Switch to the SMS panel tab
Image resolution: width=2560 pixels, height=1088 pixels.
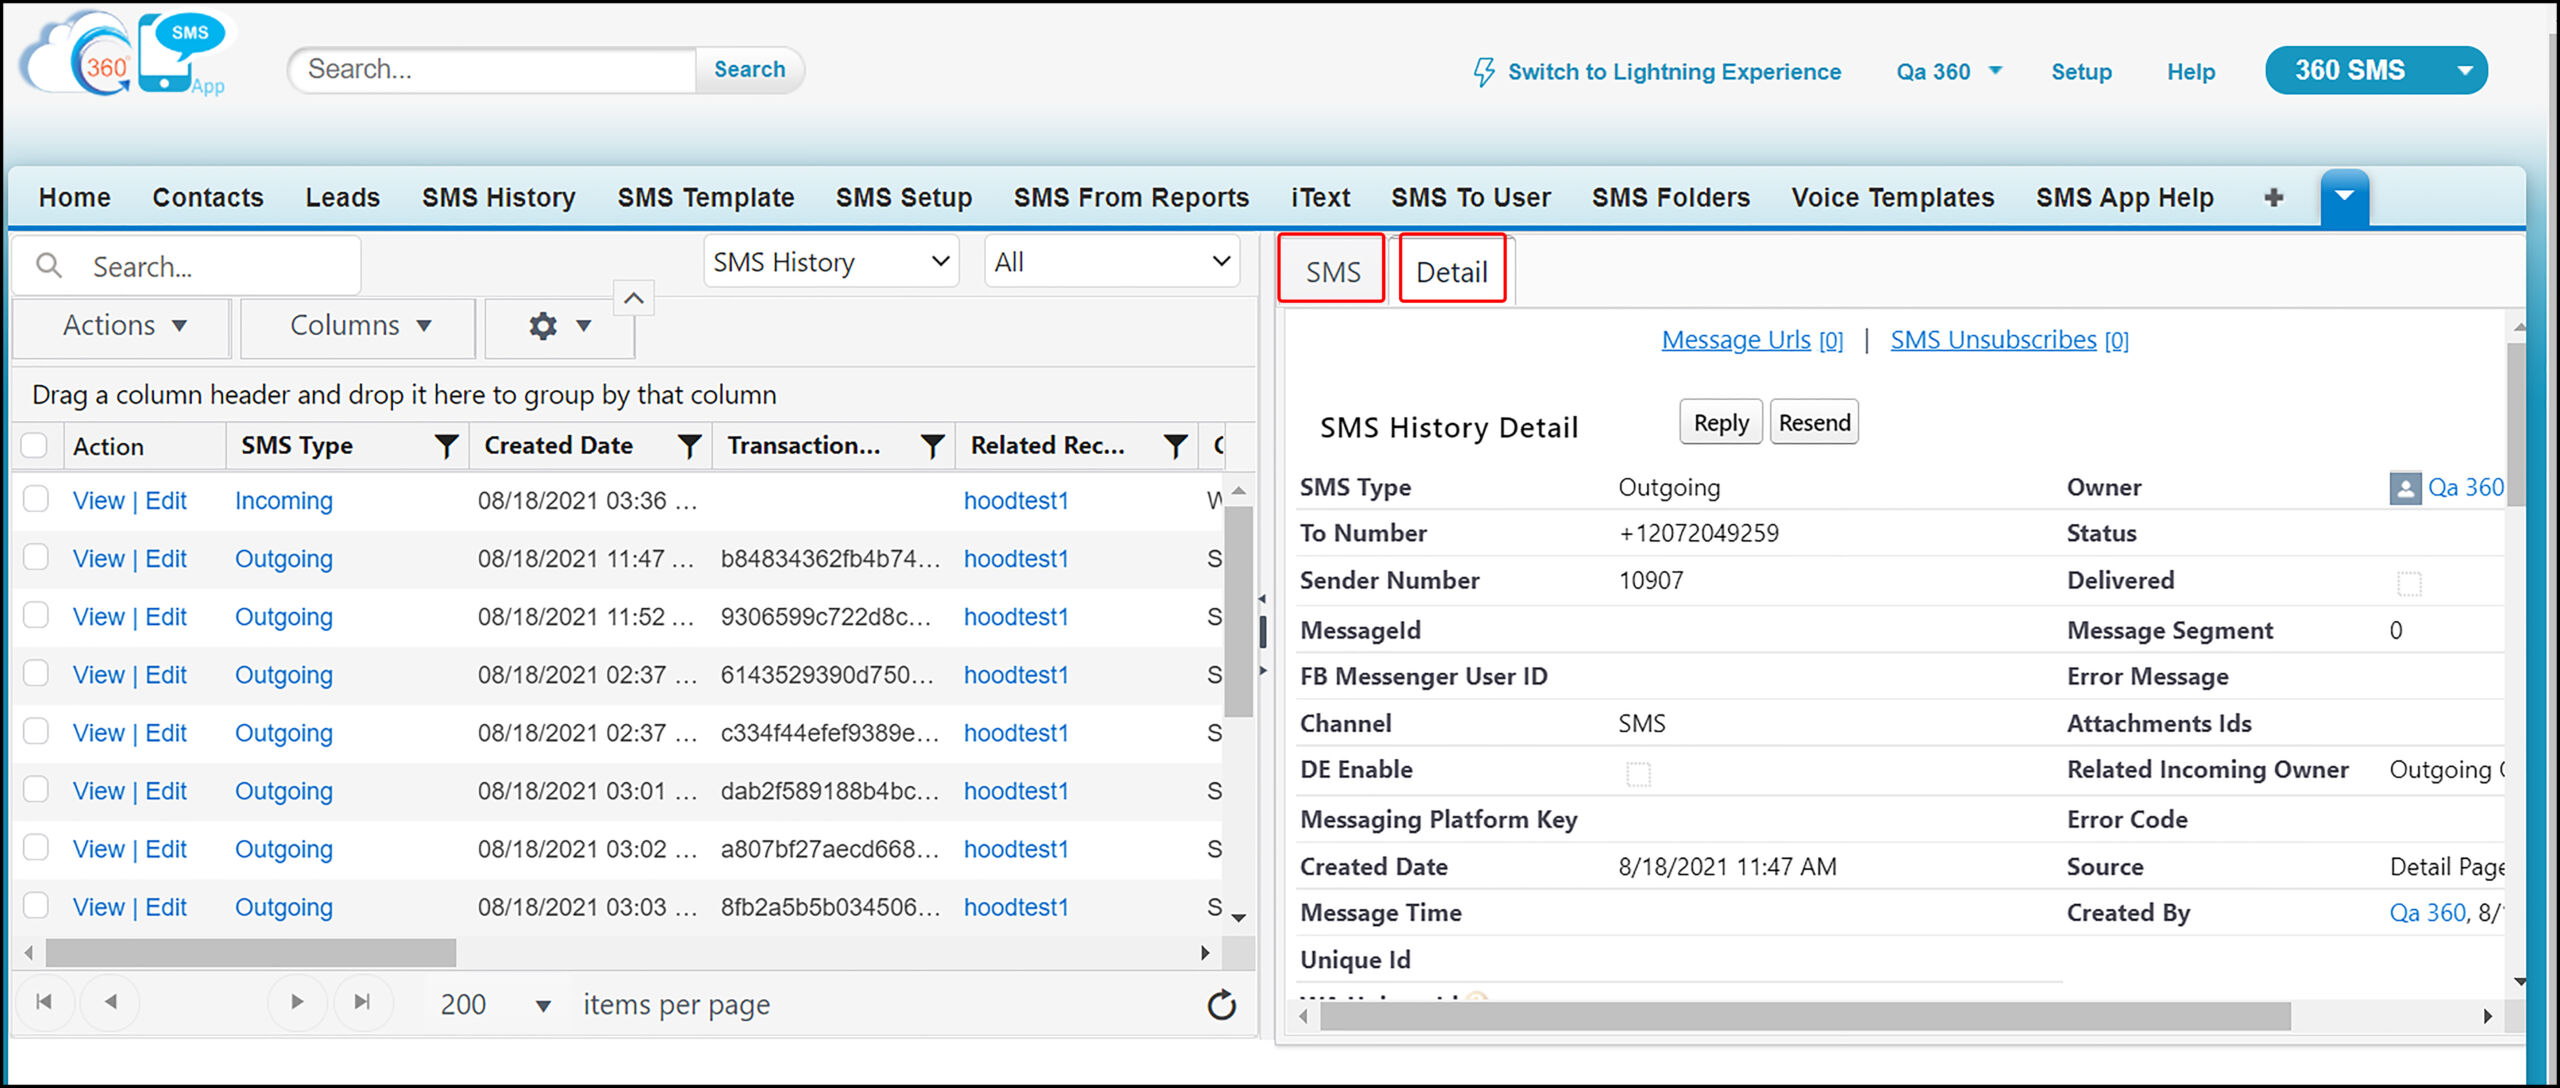pyautogui.click(x=1332, y=270)
